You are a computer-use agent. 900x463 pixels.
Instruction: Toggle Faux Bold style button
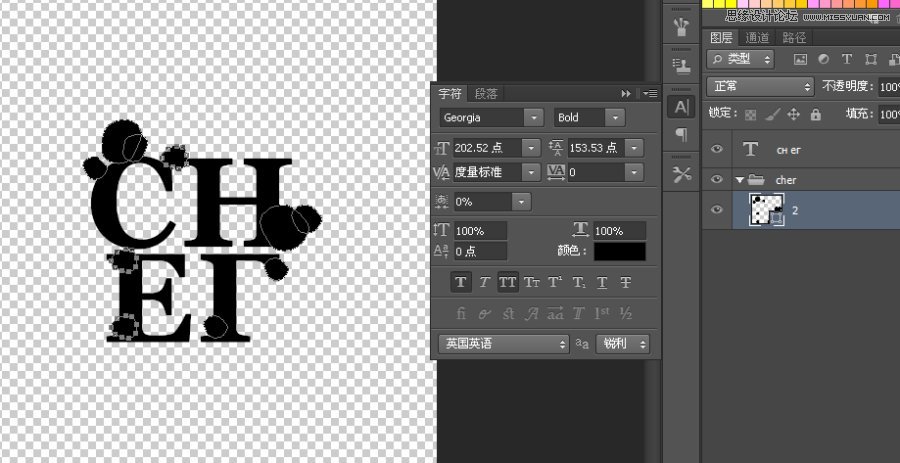coord(460,283)
